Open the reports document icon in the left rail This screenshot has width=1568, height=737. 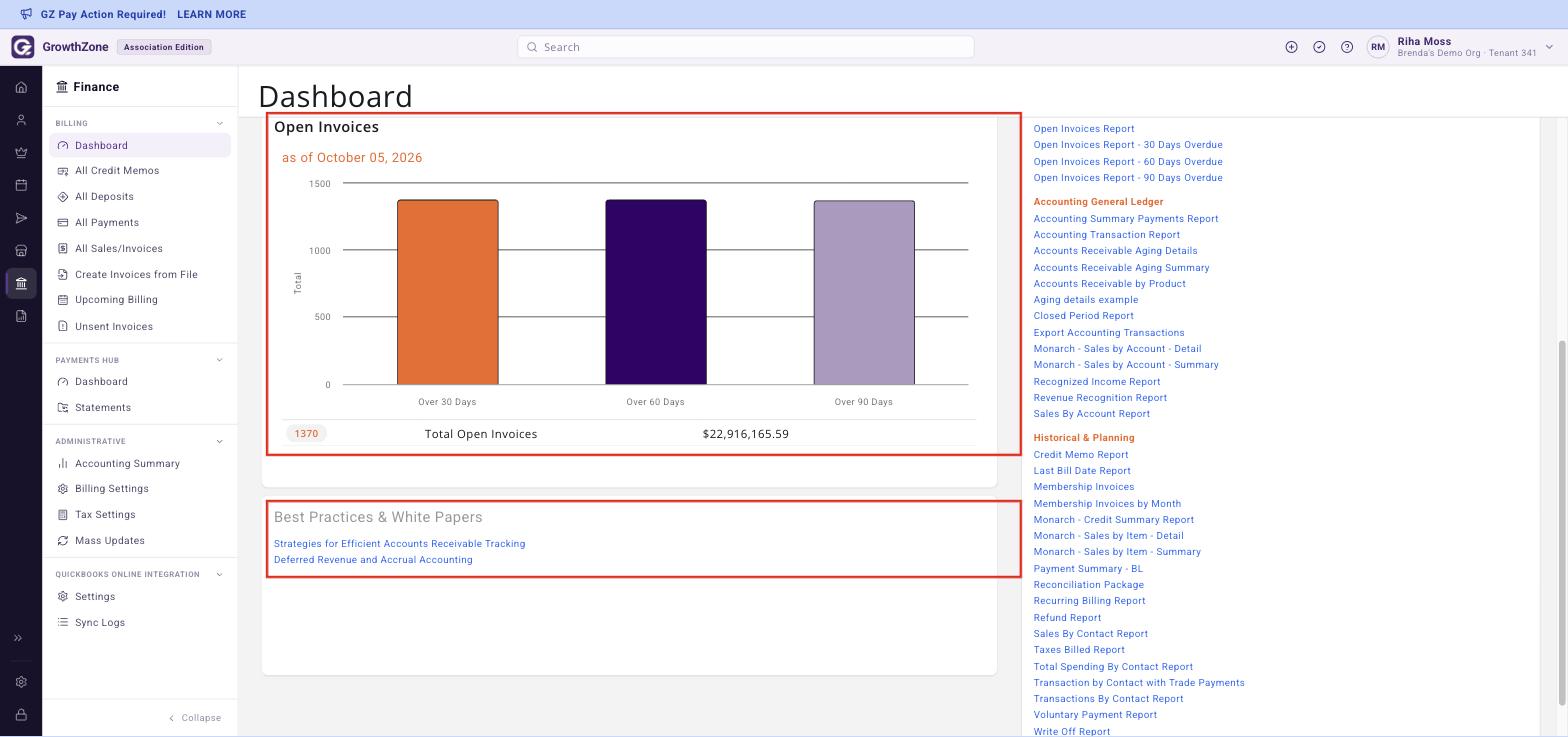coord(21,316)
